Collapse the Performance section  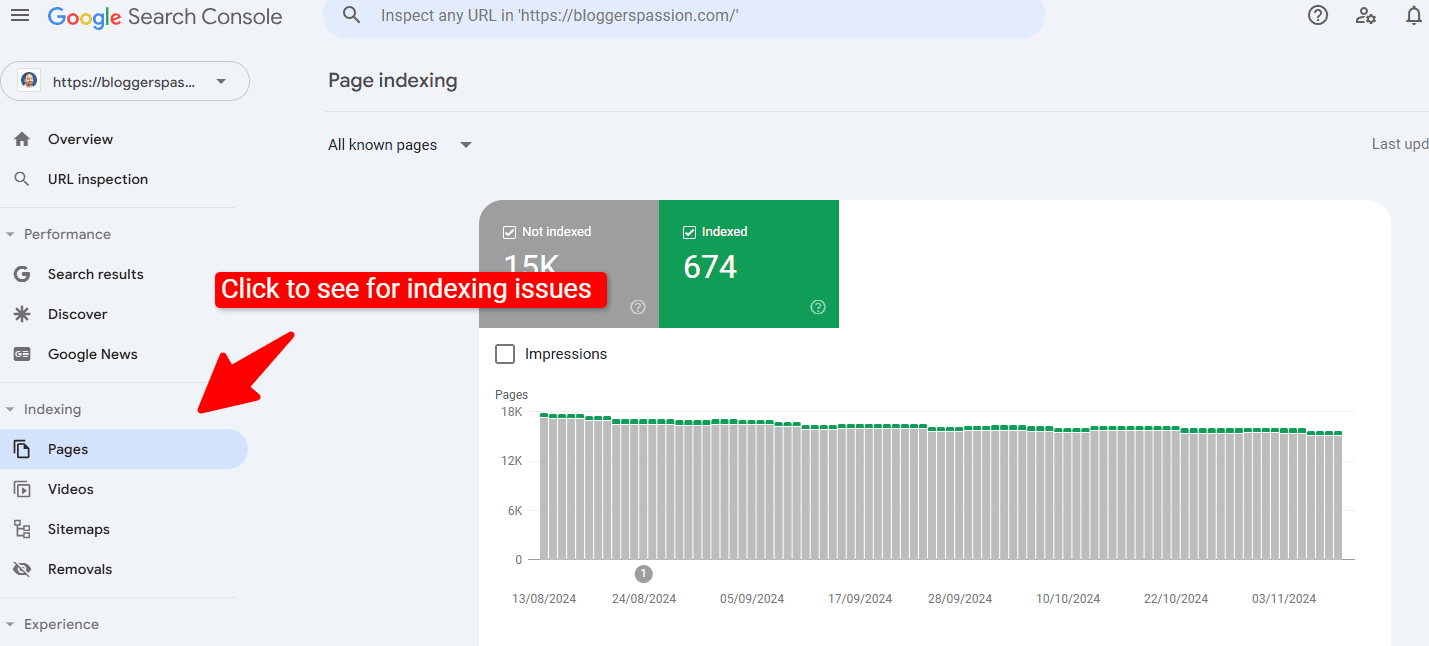[11, 234]
